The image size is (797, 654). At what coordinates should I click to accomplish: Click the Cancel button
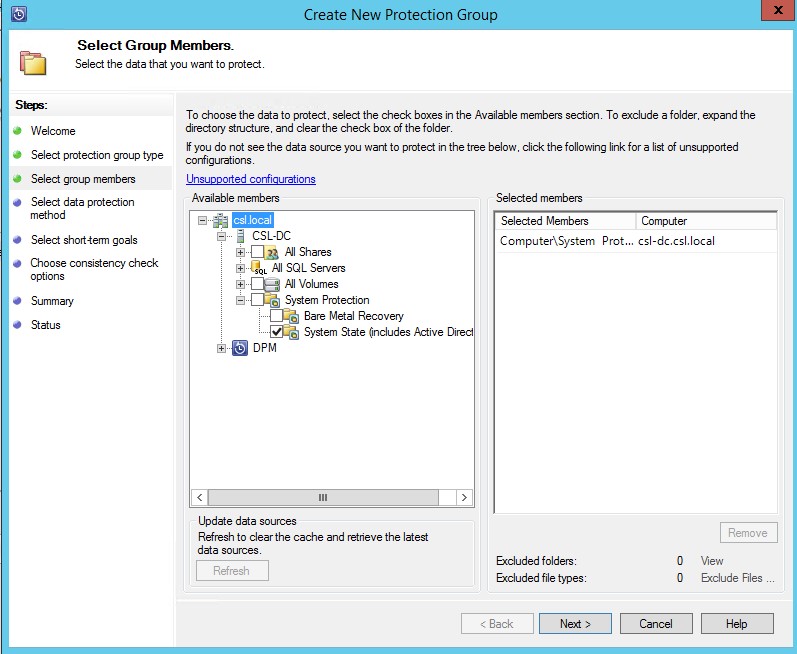(x=656, y=624)
